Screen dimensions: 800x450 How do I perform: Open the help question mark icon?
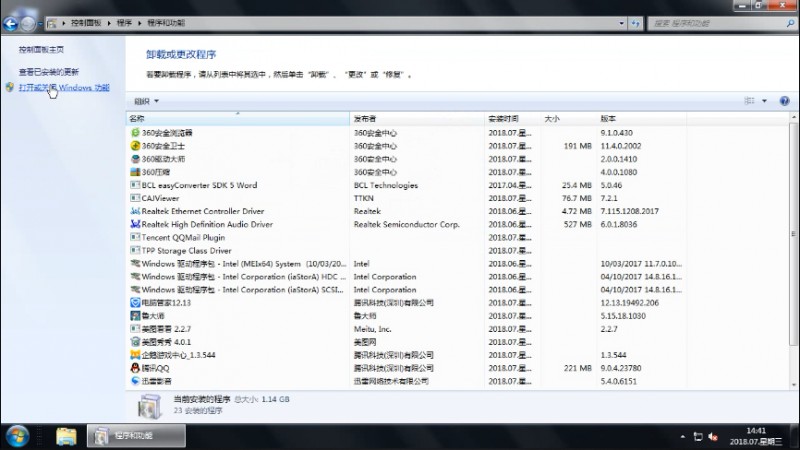pyautogui.click(x=784, y=101)
